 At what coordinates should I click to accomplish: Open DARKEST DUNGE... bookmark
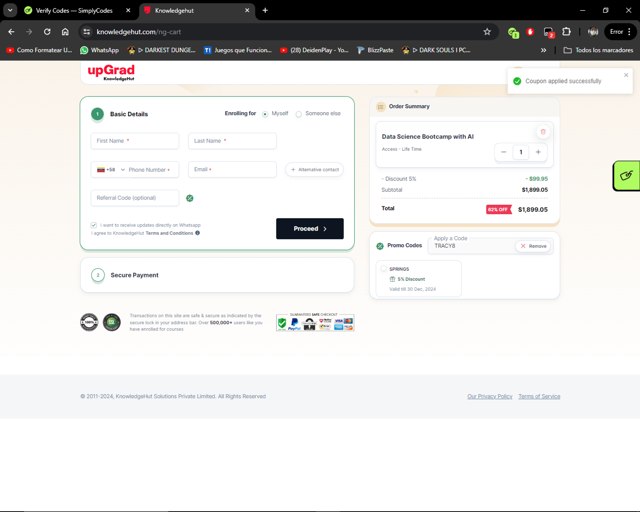pos(161,50)
